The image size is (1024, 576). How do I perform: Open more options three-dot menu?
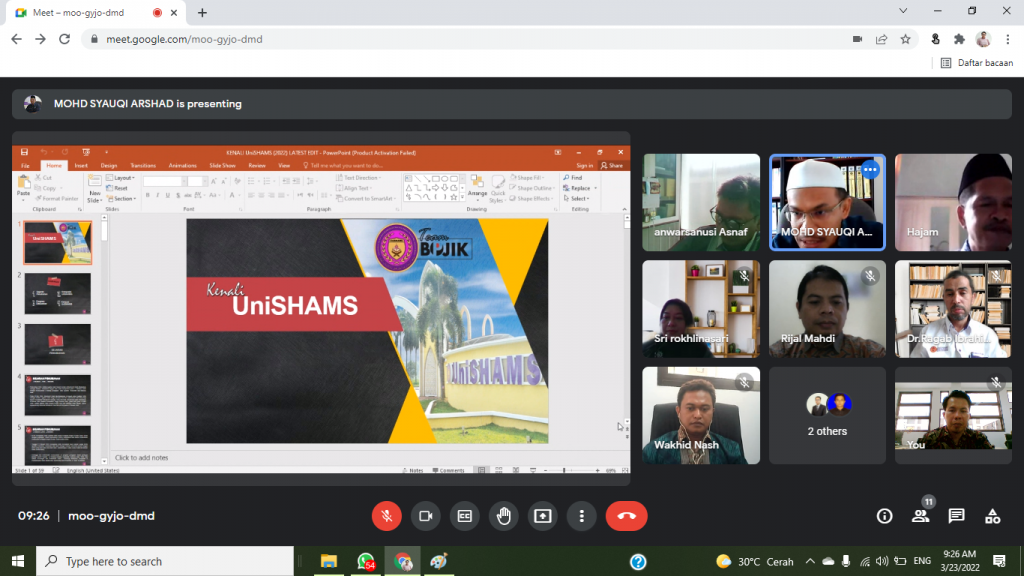[x=582, y=516]
